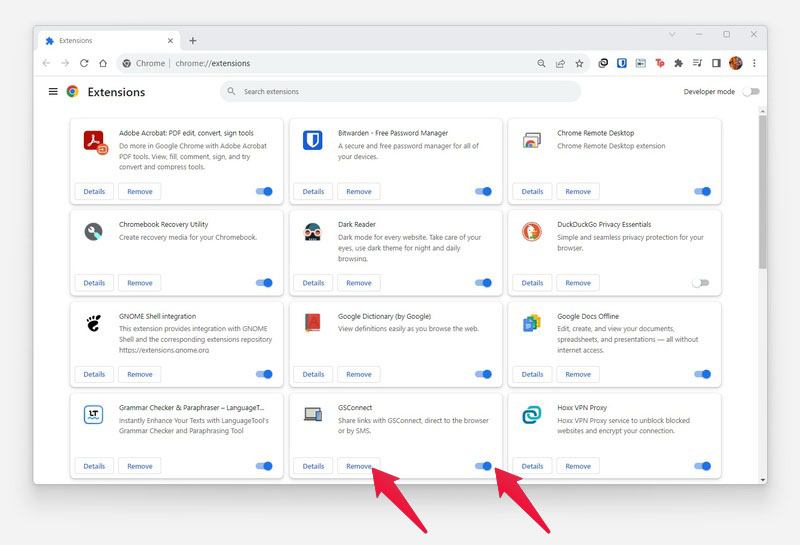
Task: Turn off Google Docs Offline toggle
Action: 703,374
